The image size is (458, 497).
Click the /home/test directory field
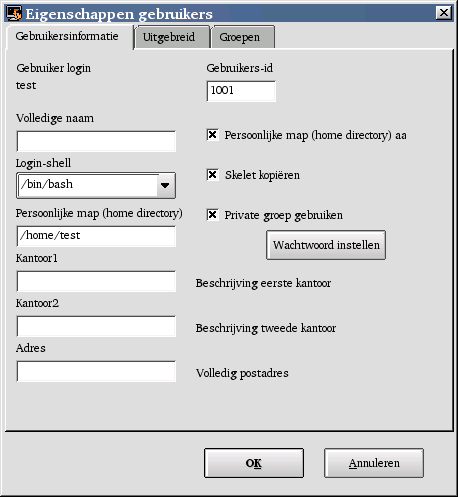pos(96,236)
